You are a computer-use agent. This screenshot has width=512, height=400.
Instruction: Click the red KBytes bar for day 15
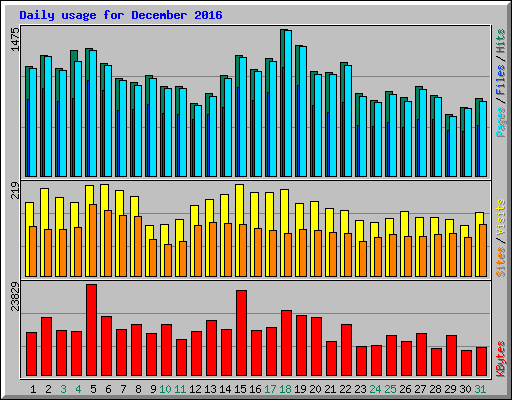[242, 333]
